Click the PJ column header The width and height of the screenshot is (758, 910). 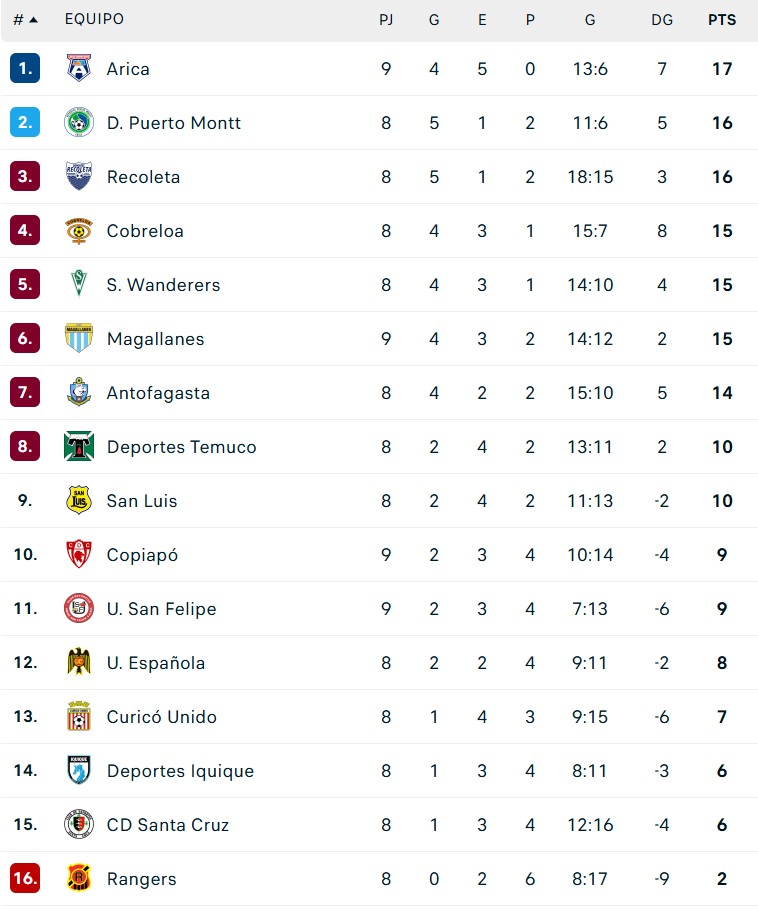[386, 20]
